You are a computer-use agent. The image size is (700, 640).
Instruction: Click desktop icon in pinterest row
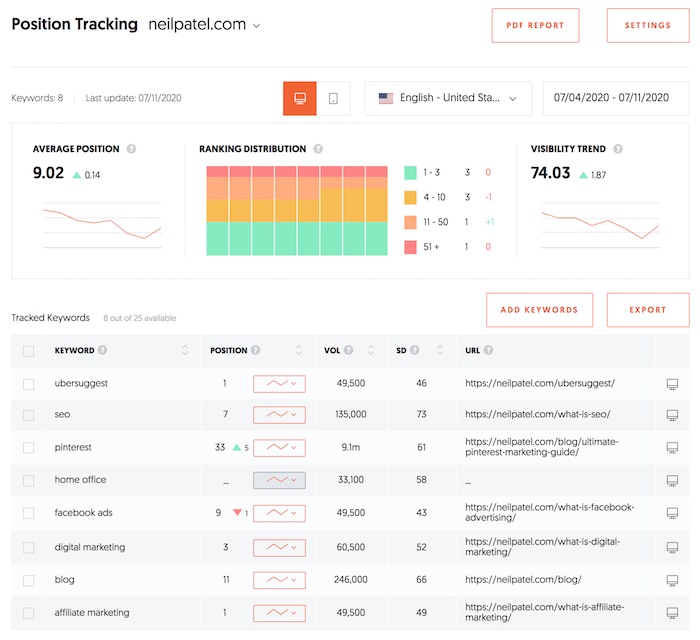[672, 448]
